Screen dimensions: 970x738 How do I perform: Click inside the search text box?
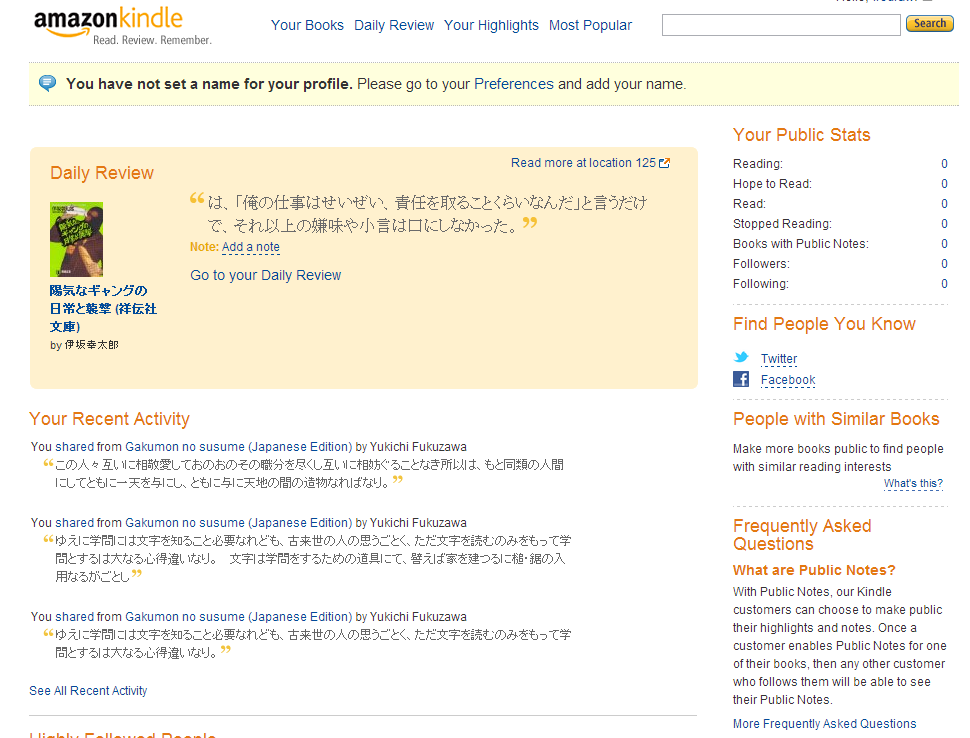point(781,25)
